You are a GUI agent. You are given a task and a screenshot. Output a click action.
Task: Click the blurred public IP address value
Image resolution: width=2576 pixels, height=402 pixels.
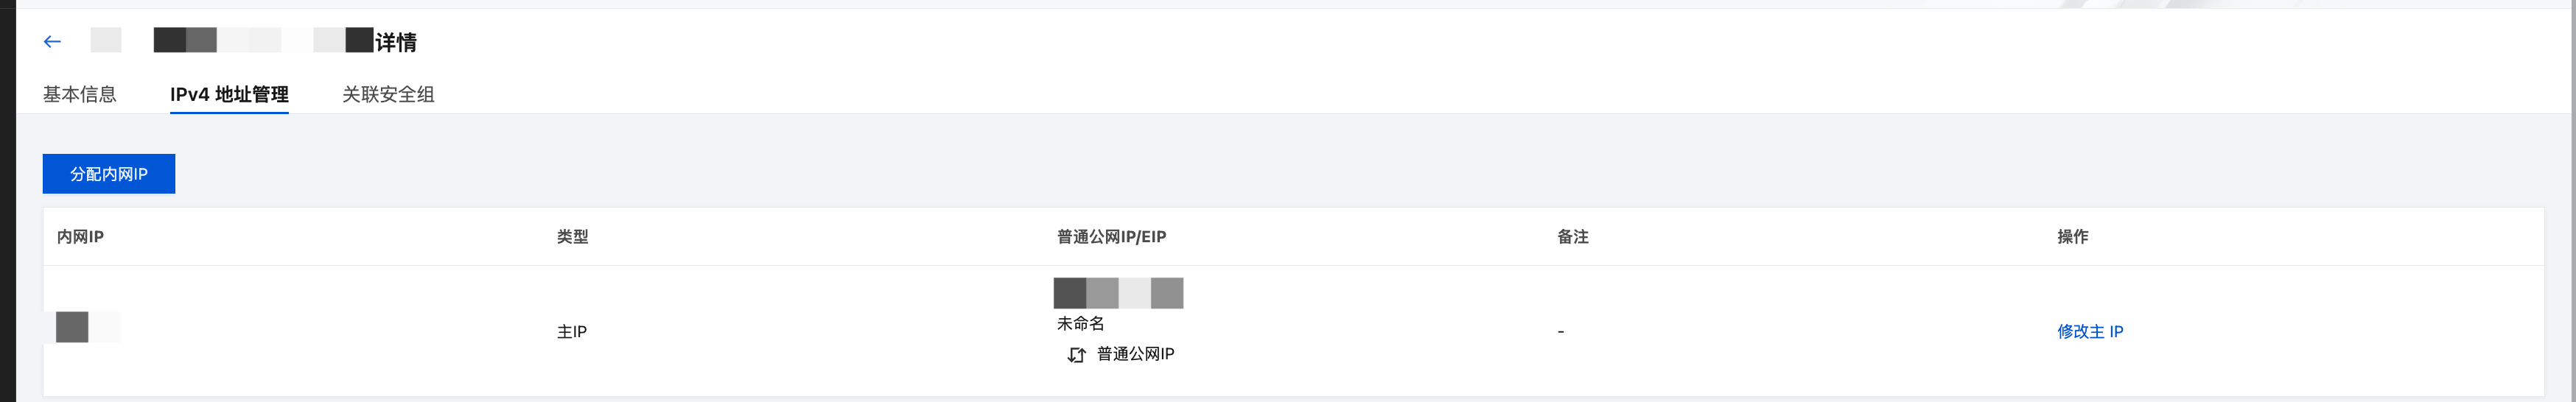click(1118, 293)
